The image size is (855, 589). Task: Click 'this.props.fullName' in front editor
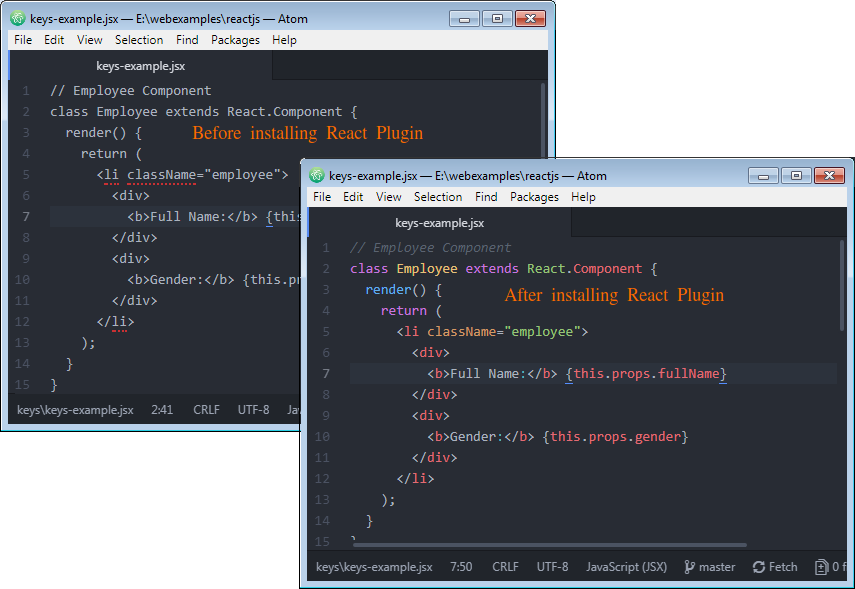[x=647, y=374]
